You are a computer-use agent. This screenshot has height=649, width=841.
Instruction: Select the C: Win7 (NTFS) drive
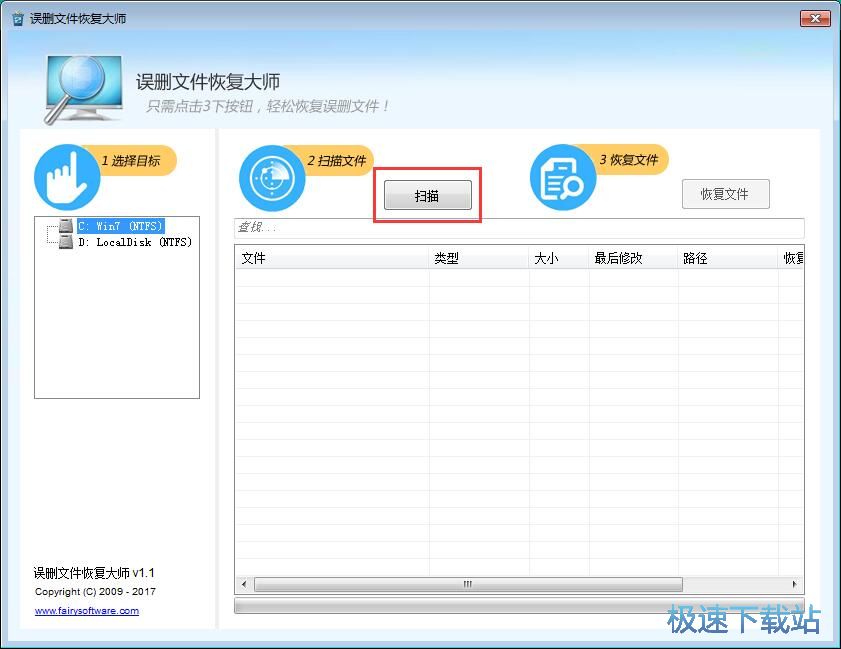click(x=120, y=226)
